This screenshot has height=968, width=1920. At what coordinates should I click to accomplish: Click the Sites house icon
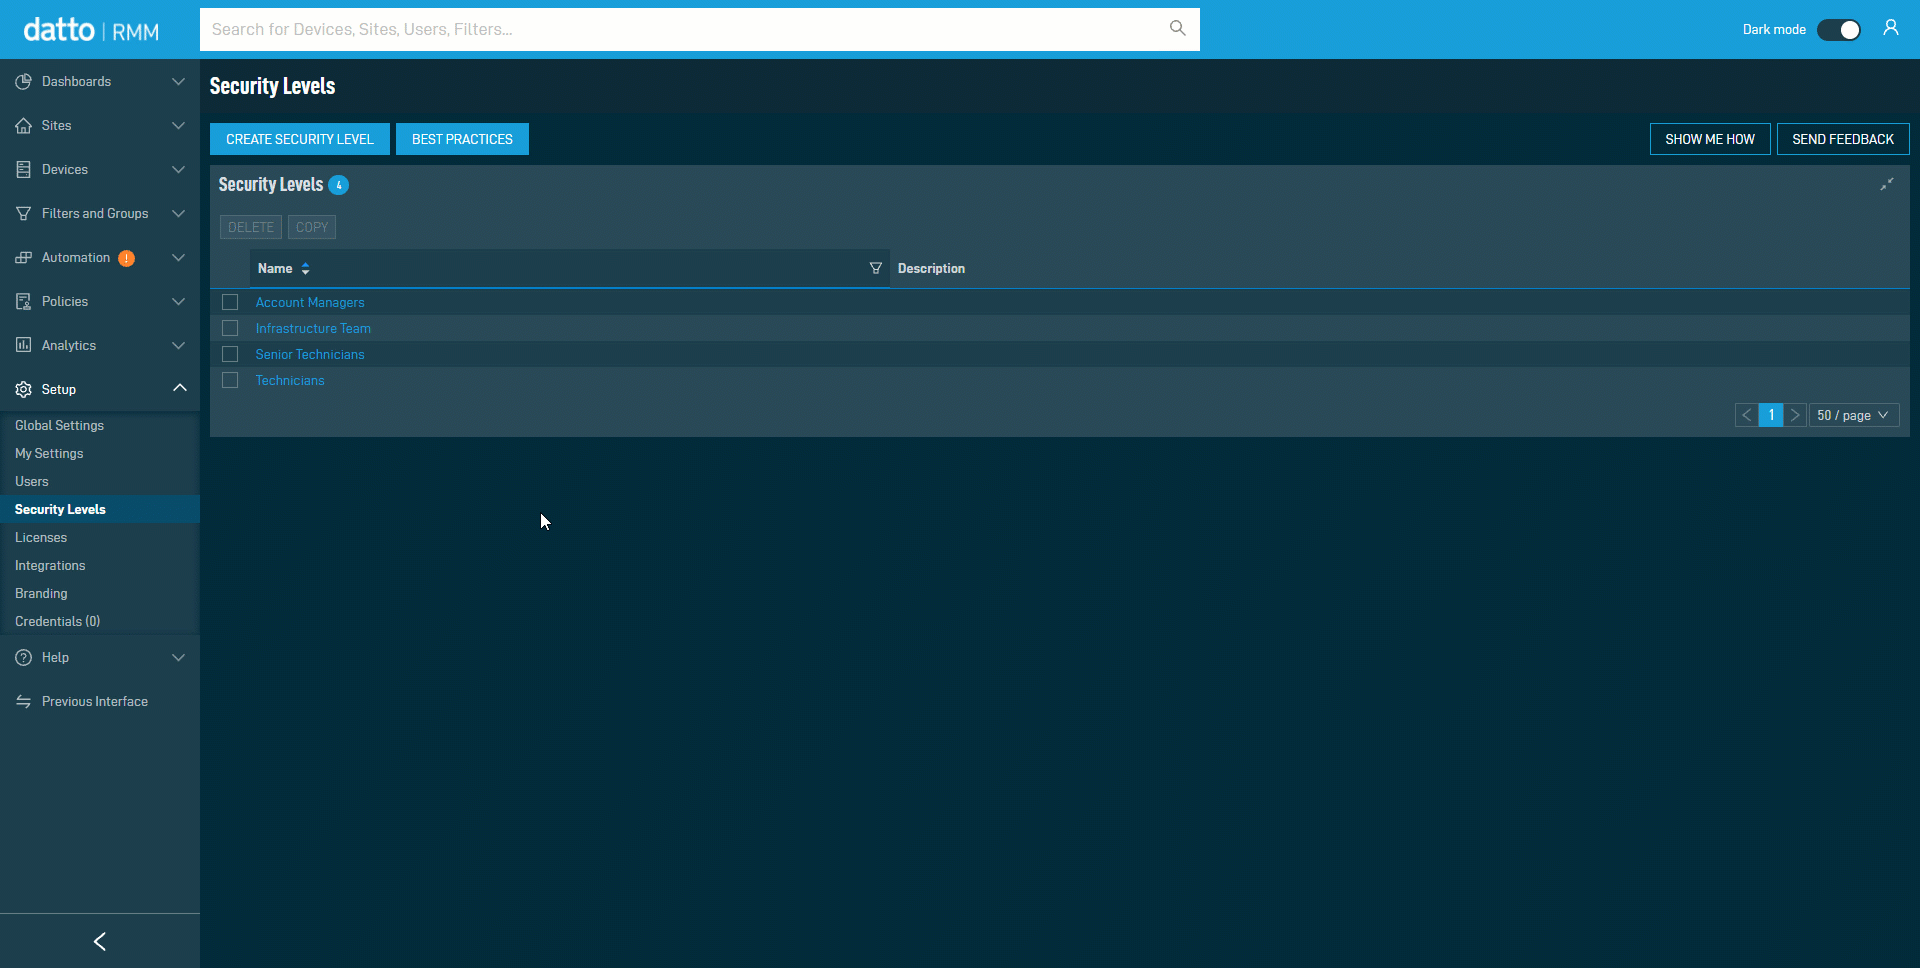point(23,125)
